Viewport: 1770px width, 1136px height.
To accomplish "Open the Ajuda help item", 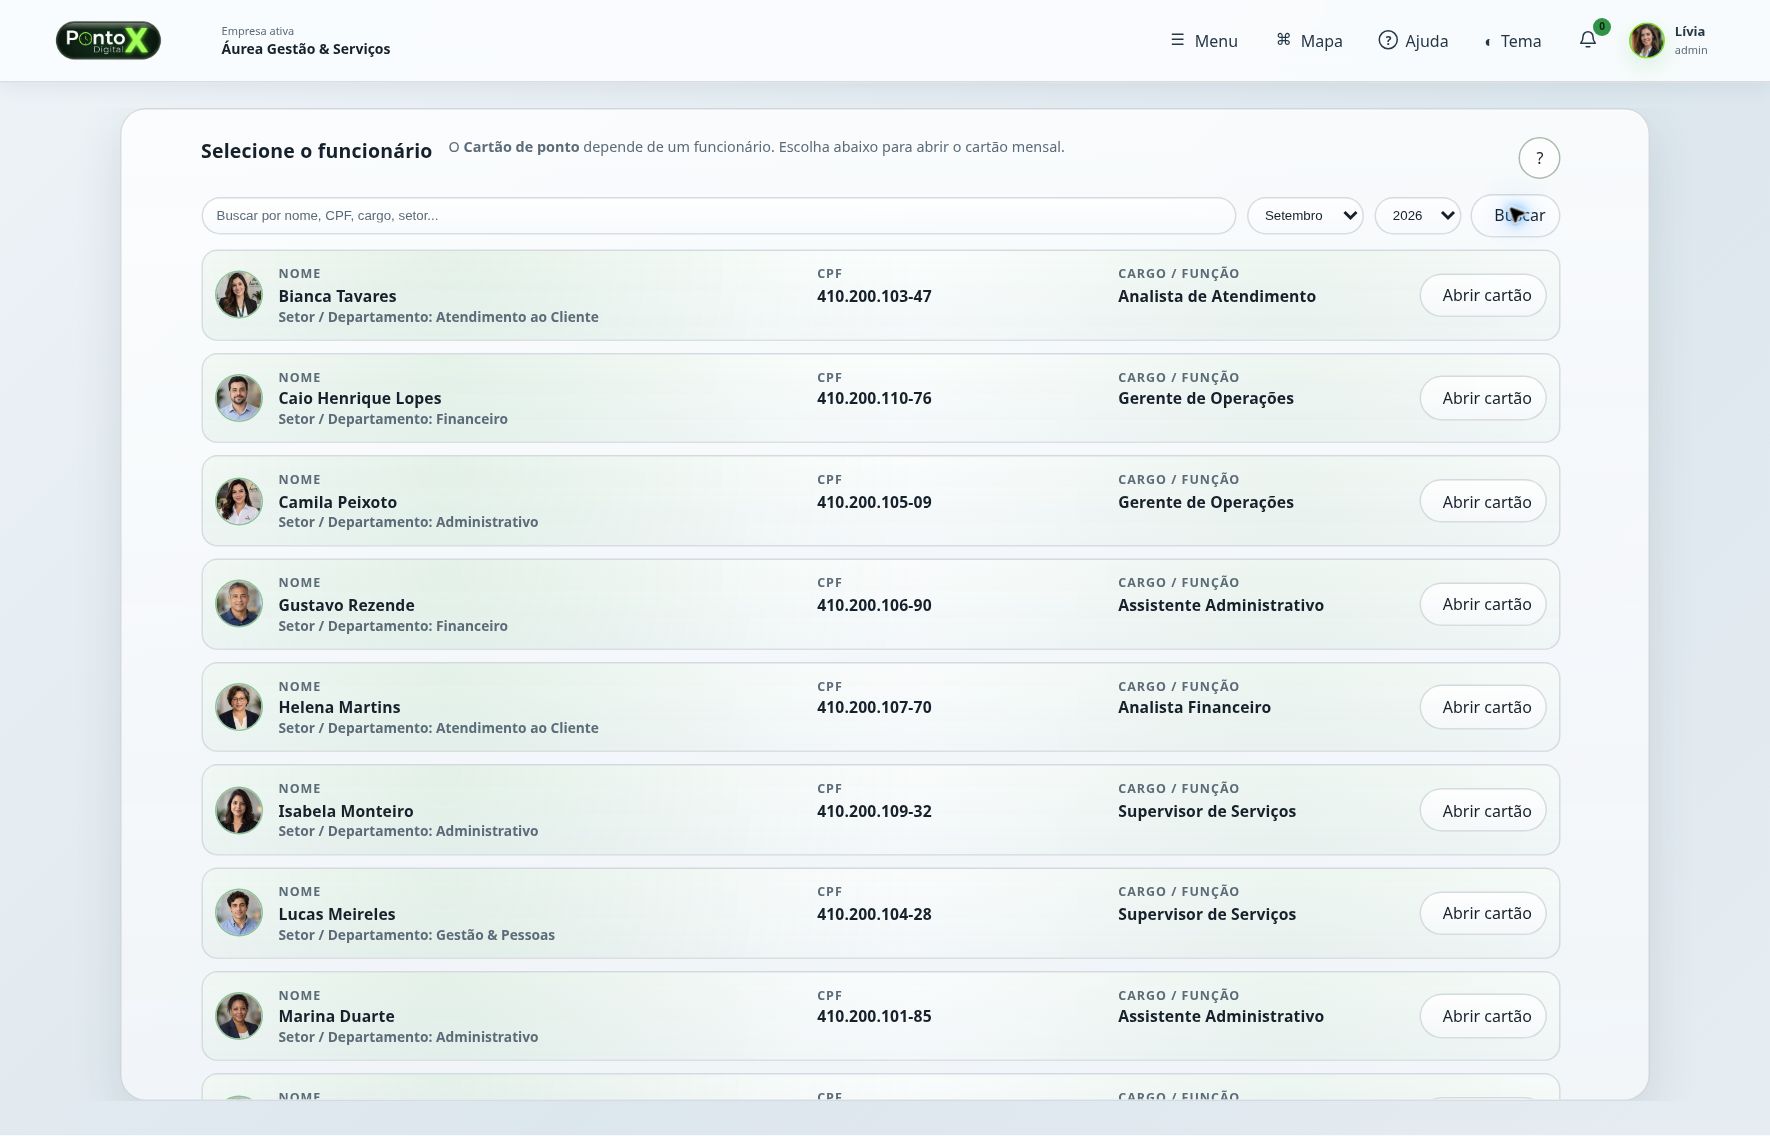I will click(x=1413, y=41).
